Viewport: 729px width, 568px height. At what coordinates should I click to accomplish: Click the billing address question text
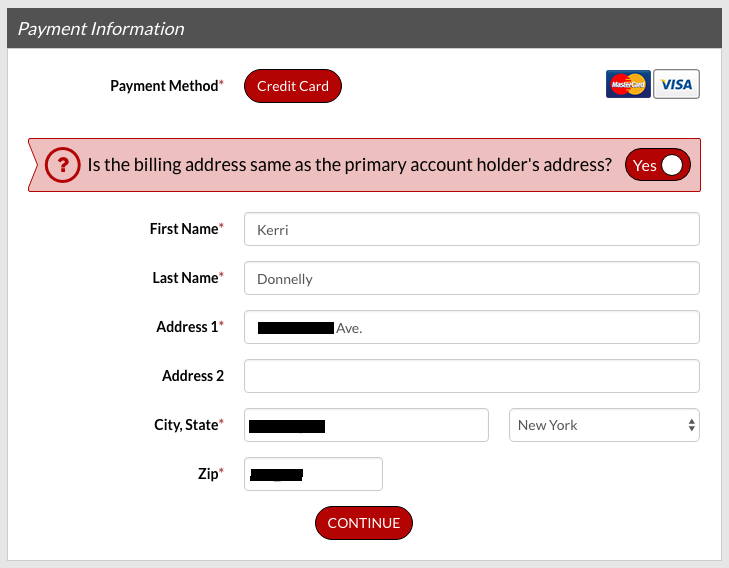coord(350,165)
